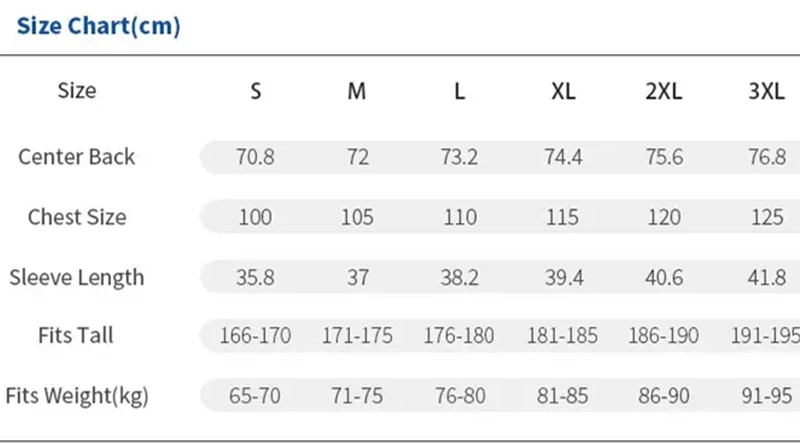Click the 3XL size column header
800x444 pixels.
pyautogui.click(x=766, y=92)
